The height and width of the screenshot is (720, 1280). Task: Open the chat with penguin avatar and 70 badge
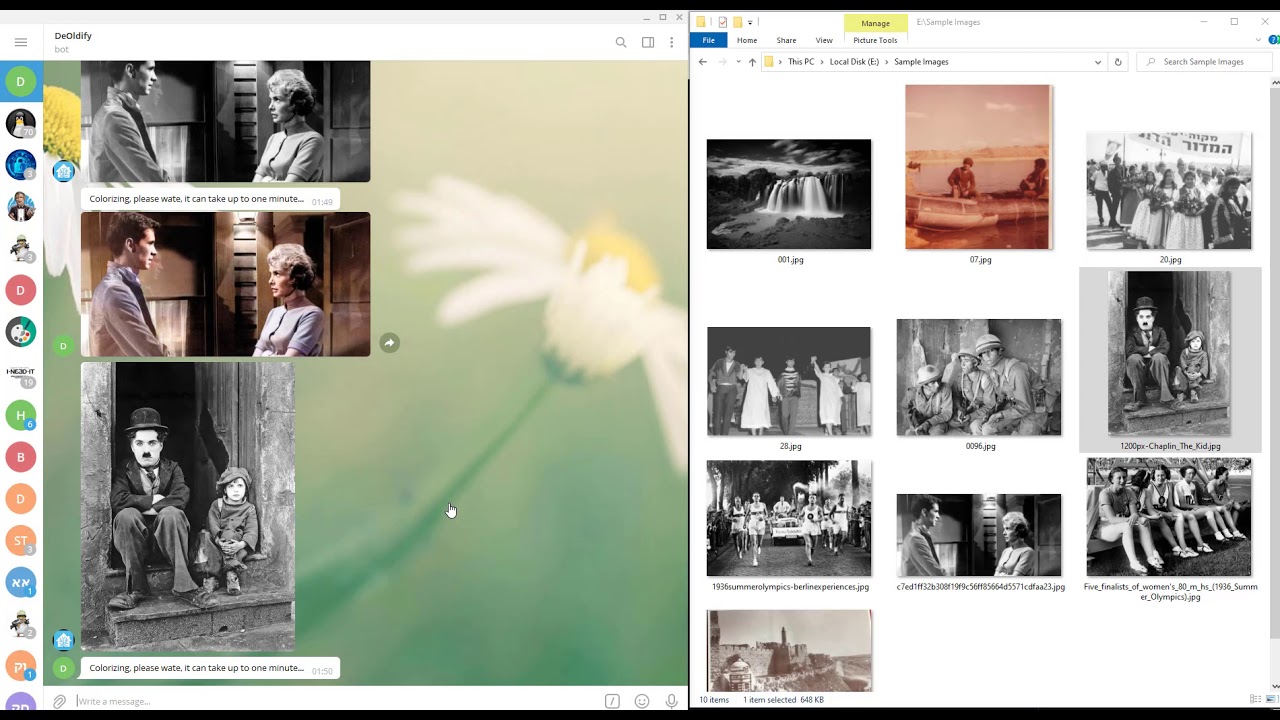21,124
